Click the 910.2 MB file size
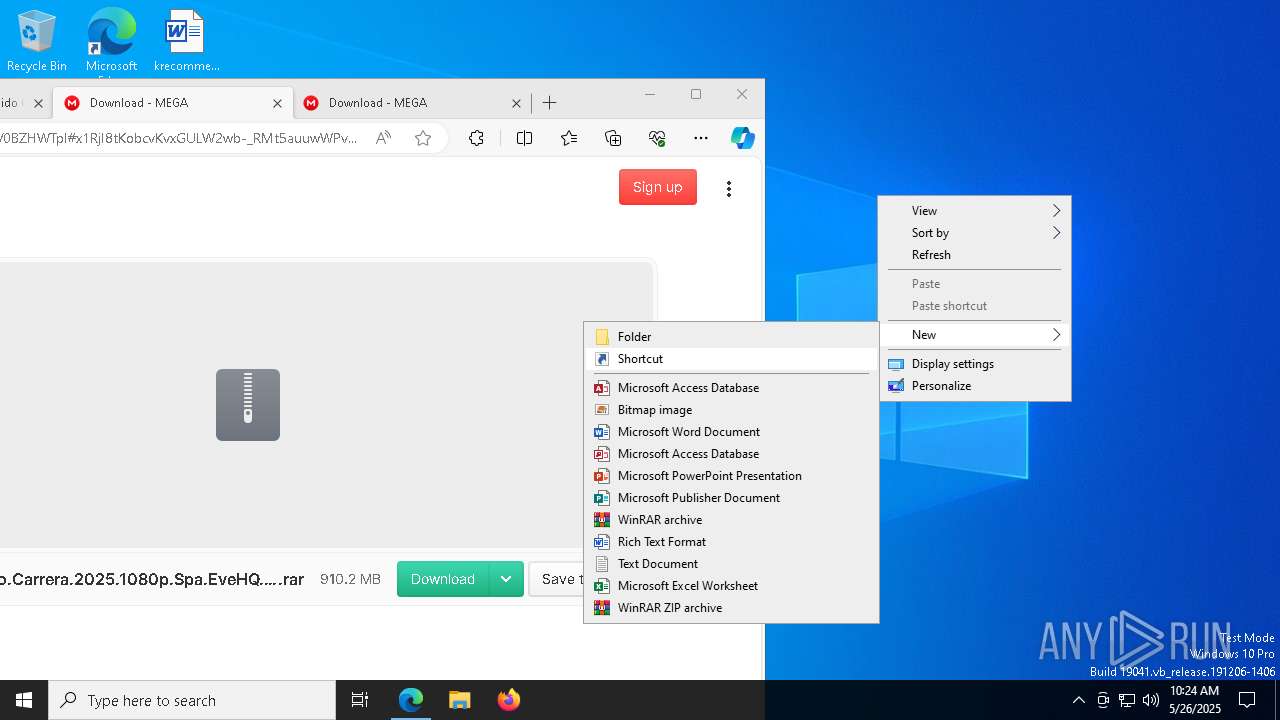The height and width of the screenshot is (720, 1280). pyautogui.click(x=350, y=579)
